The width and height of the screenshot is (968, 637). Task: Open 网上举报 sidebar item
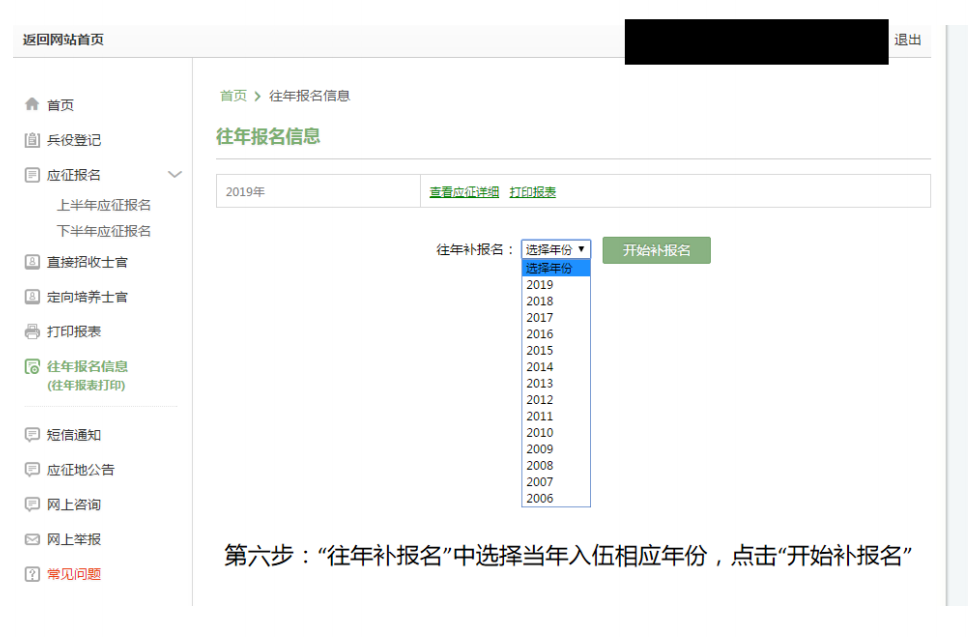click(x=74, y=539)
